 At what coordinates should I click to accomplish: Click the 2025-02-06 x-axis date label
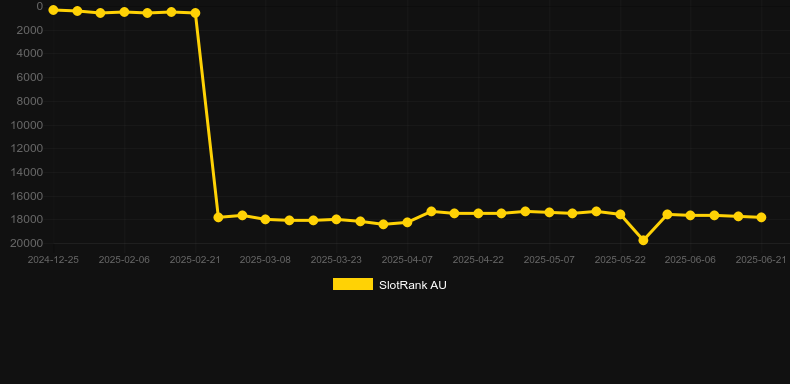click(x=124, y=260)
